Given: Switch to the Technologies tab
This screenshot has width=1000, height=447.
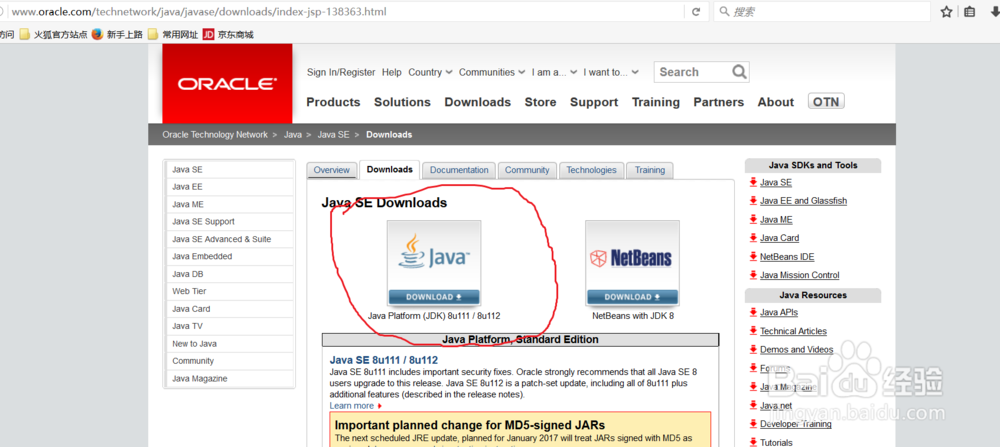Looking at the screenshot, I should [591, 170].
